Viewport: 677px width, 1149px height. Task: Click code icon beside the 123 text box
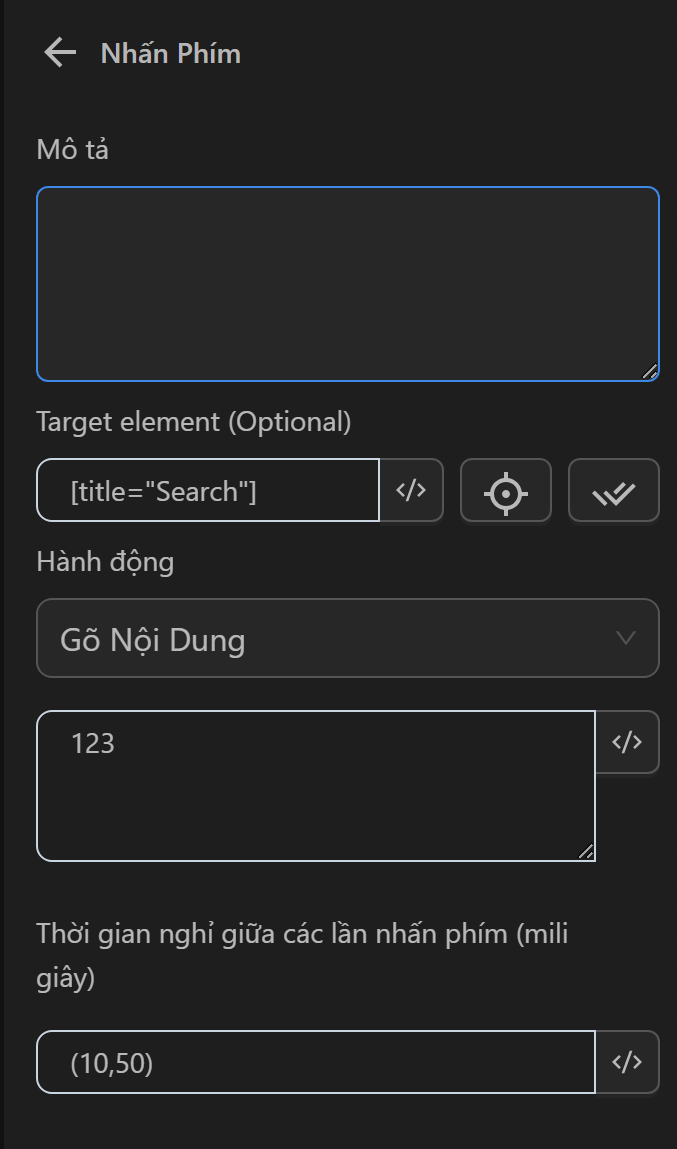(x=627, y=742)
